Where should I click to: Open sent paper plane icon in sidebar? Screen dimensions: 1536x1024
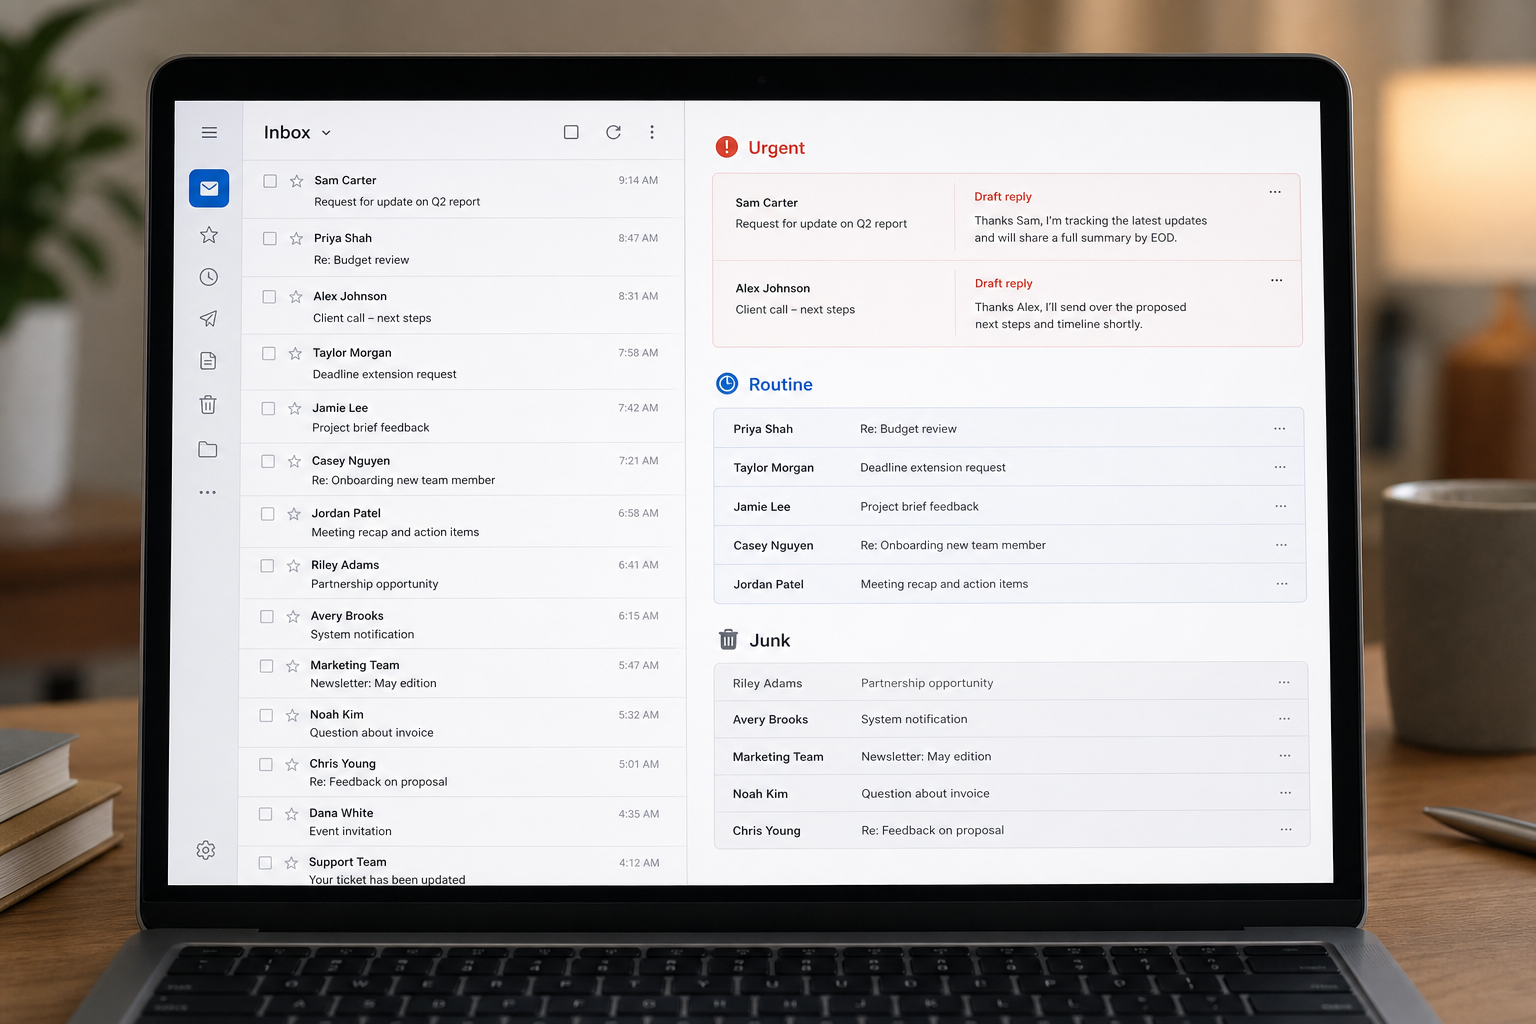208,318
